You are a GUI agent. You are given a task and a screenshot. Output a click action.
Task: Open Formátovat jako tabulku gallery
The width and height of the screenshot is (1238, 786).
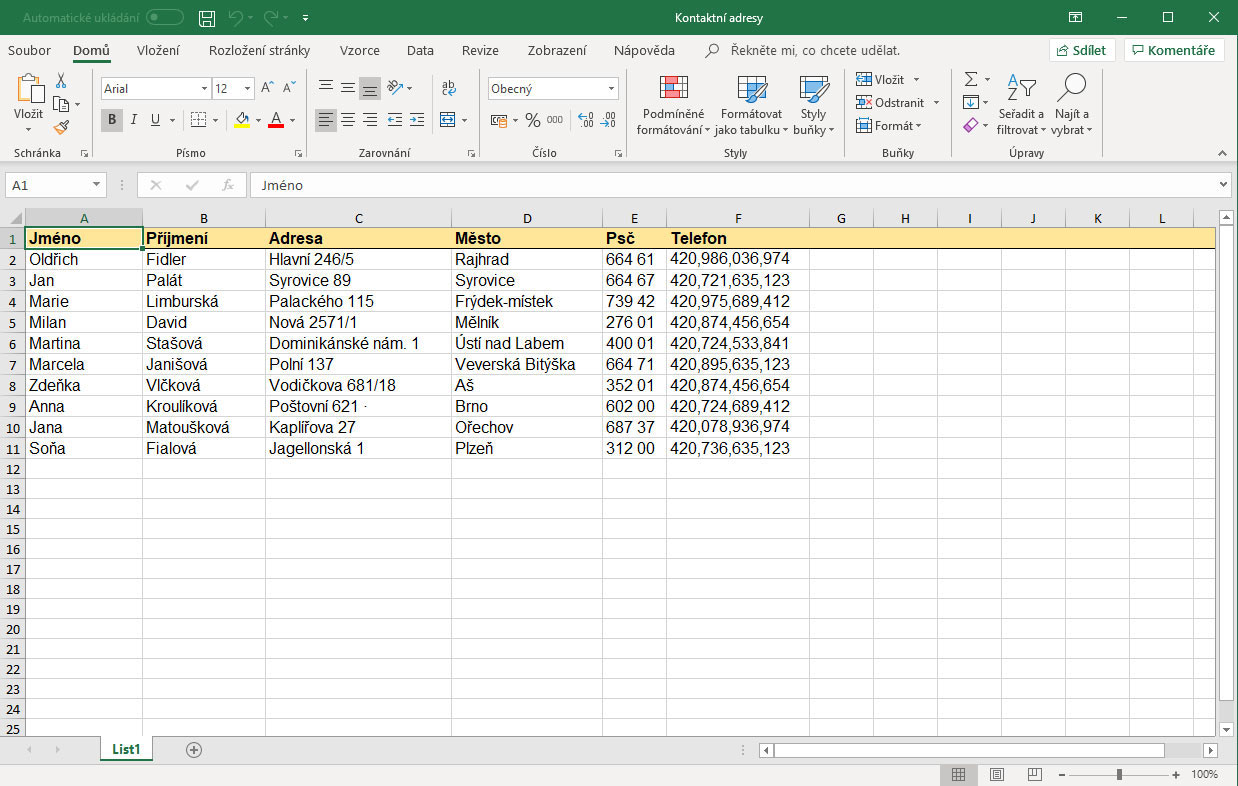click(x=751, y=106)
